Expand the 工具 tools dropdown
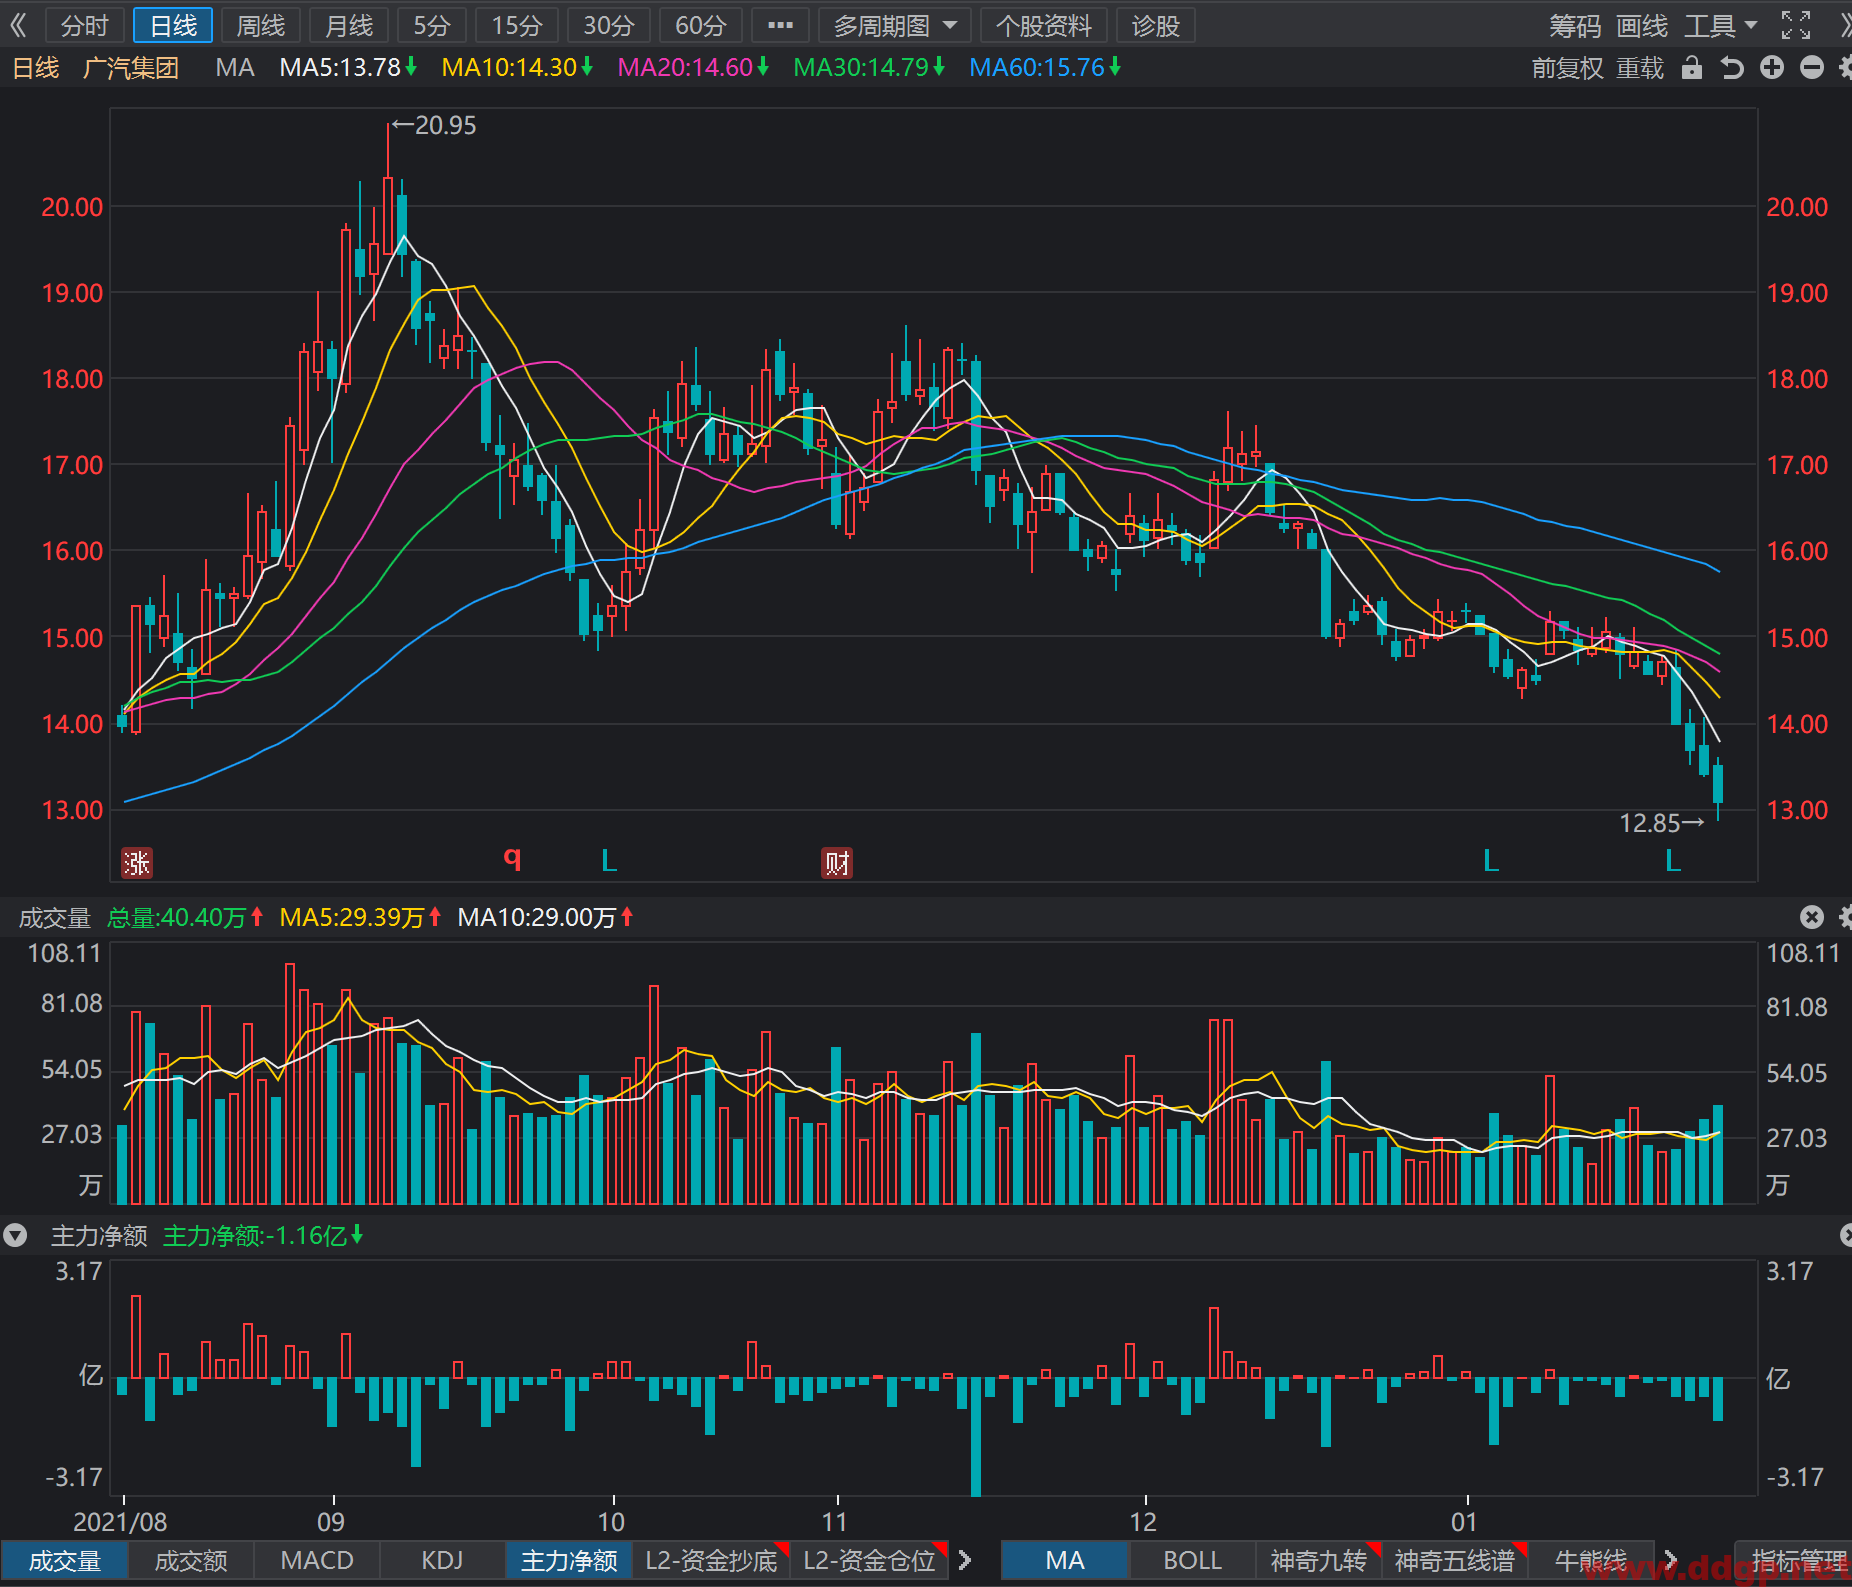This screenshot has width=1852, height=1587. [x=1720, y=25]
